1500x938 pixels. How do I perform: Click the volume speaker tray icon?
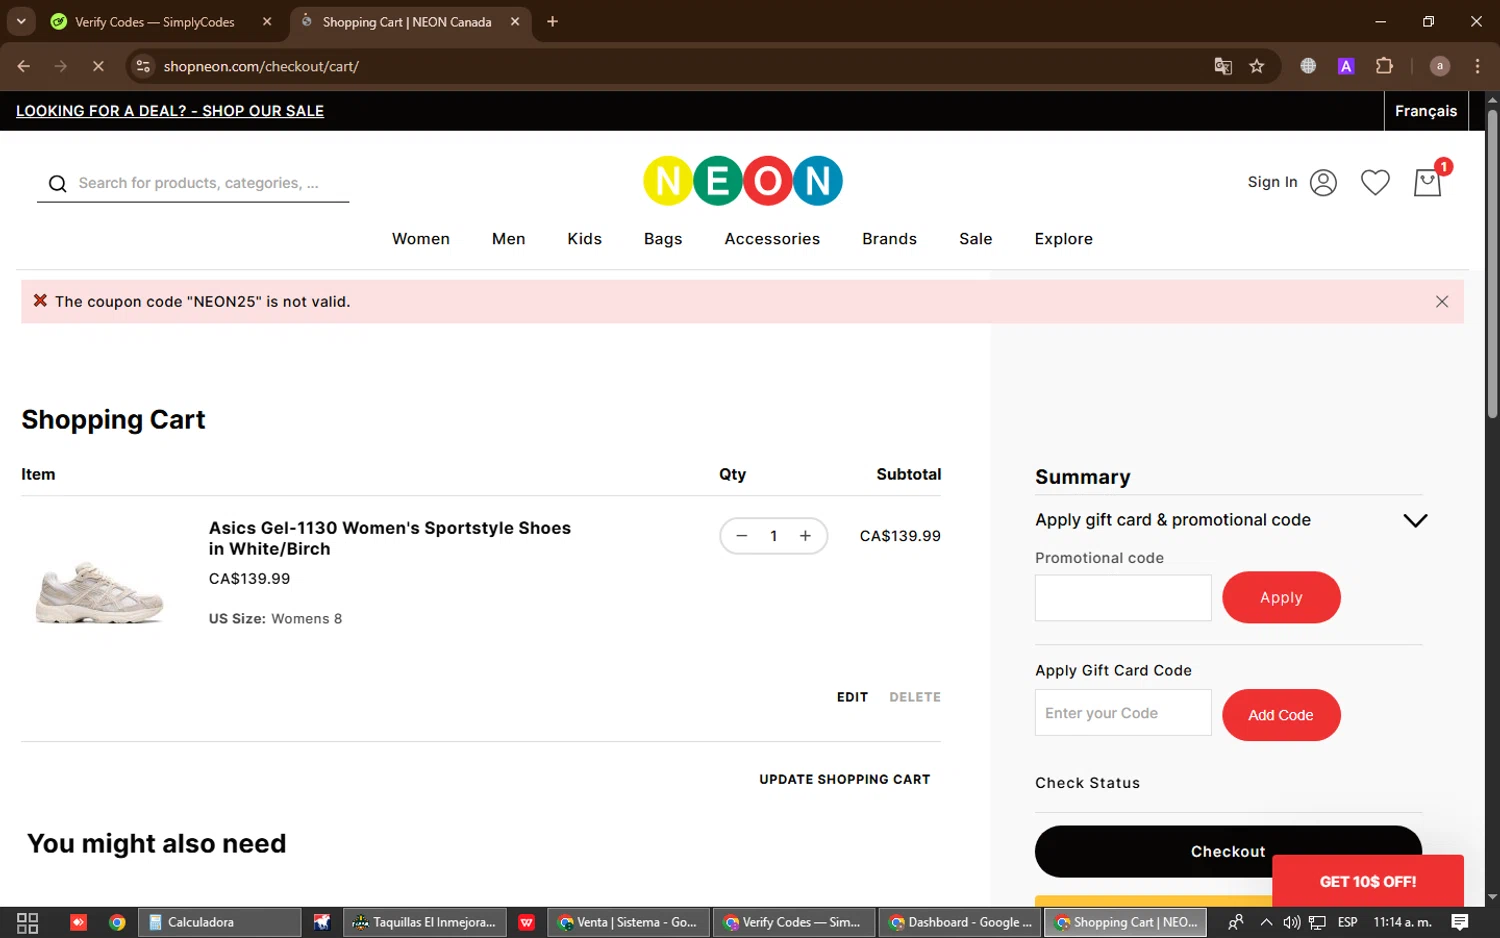[1291, 922]
